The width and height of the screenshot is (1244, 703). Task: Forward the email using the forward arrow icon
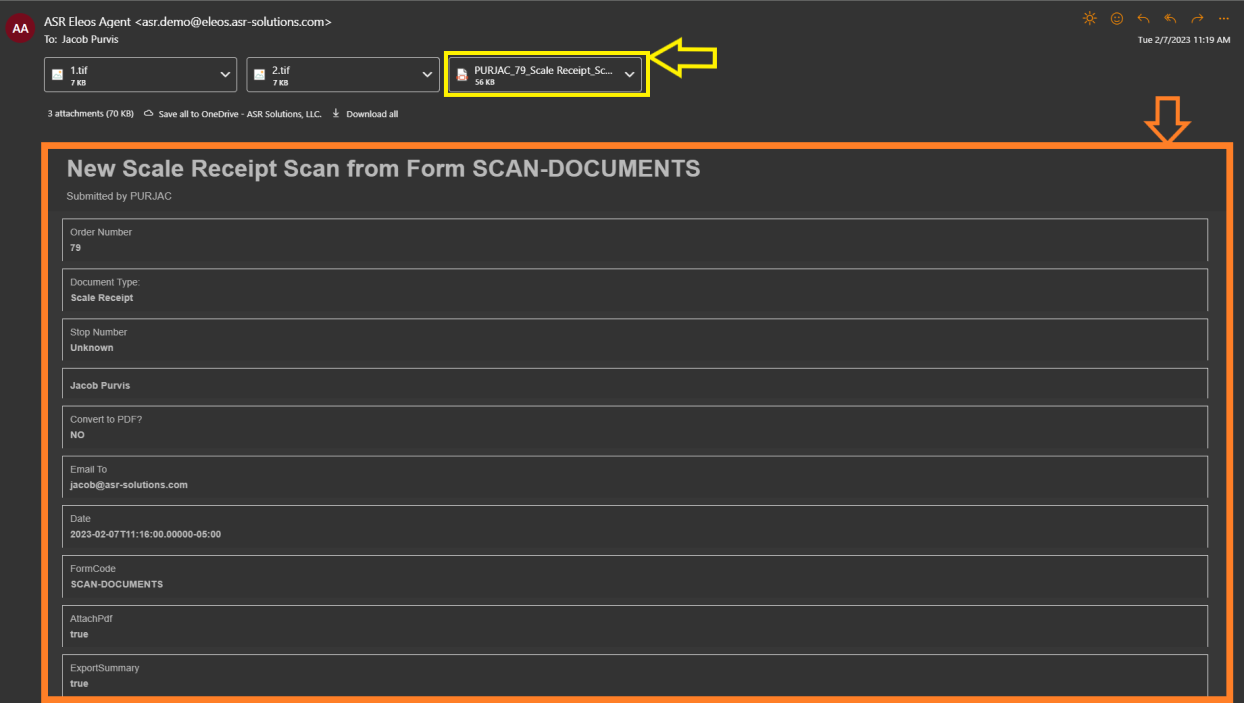tap(1197, 18)
